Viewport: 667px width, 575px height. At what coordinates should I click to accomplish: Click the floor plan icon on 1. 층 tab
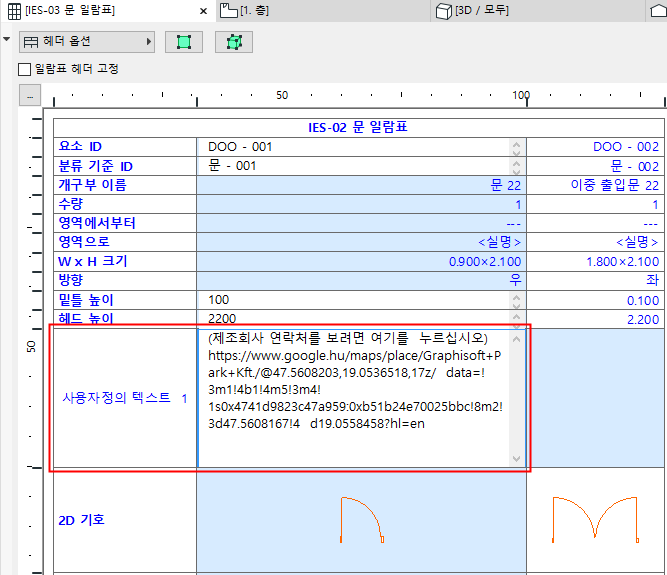coord(228,11)
